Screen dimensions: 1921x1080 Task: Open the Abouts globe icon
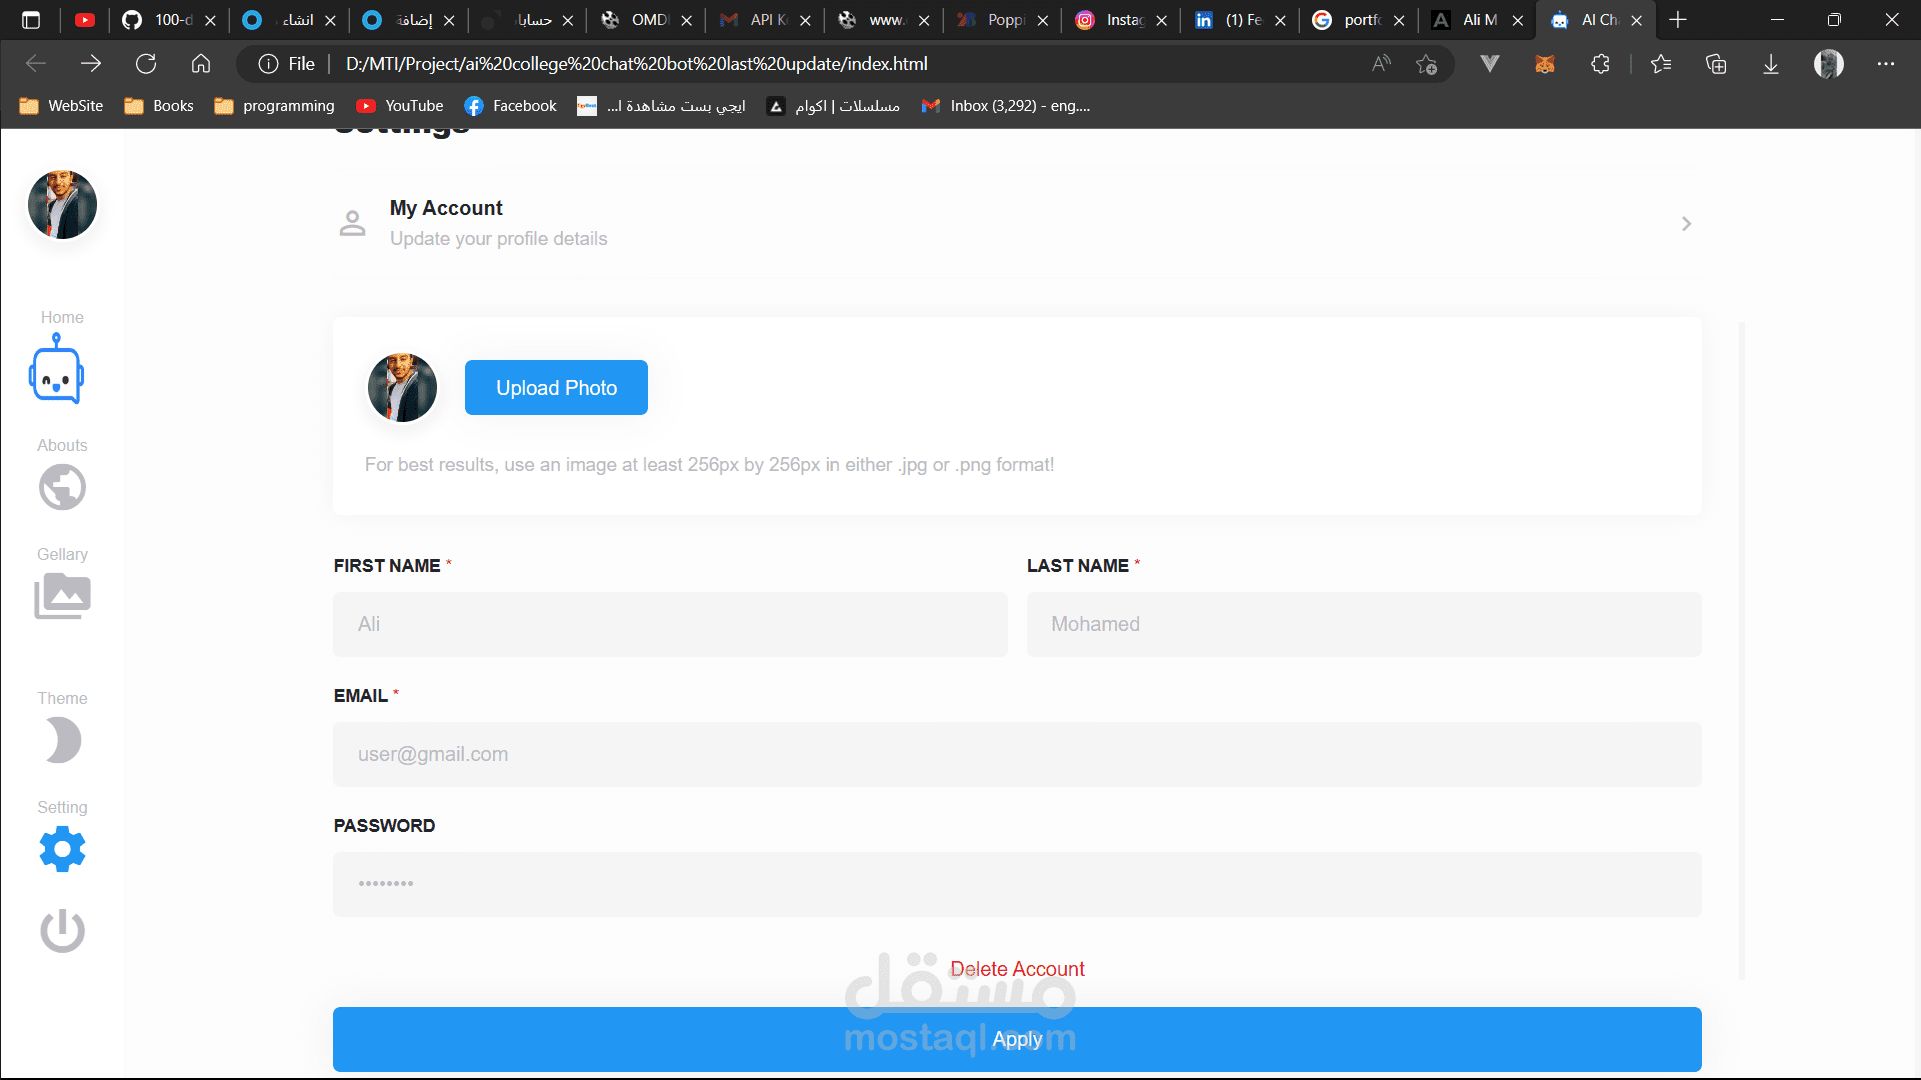[62, 488]
